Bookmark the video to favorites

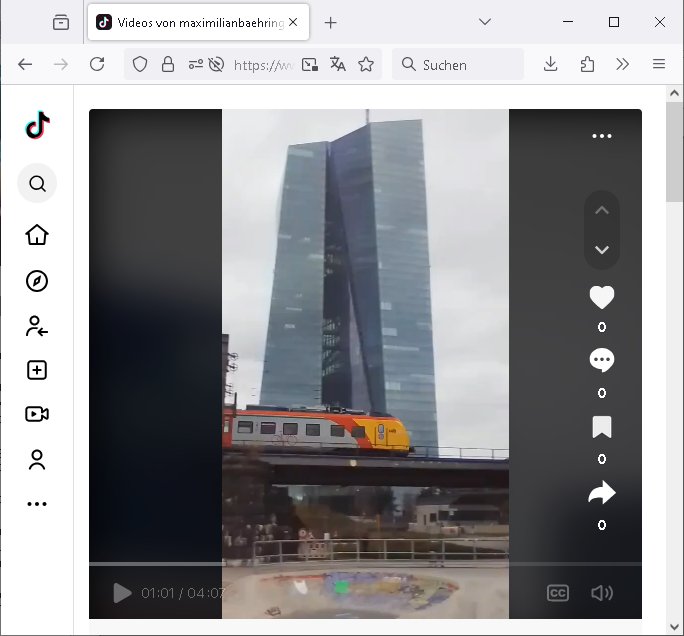tap(601, 428)
